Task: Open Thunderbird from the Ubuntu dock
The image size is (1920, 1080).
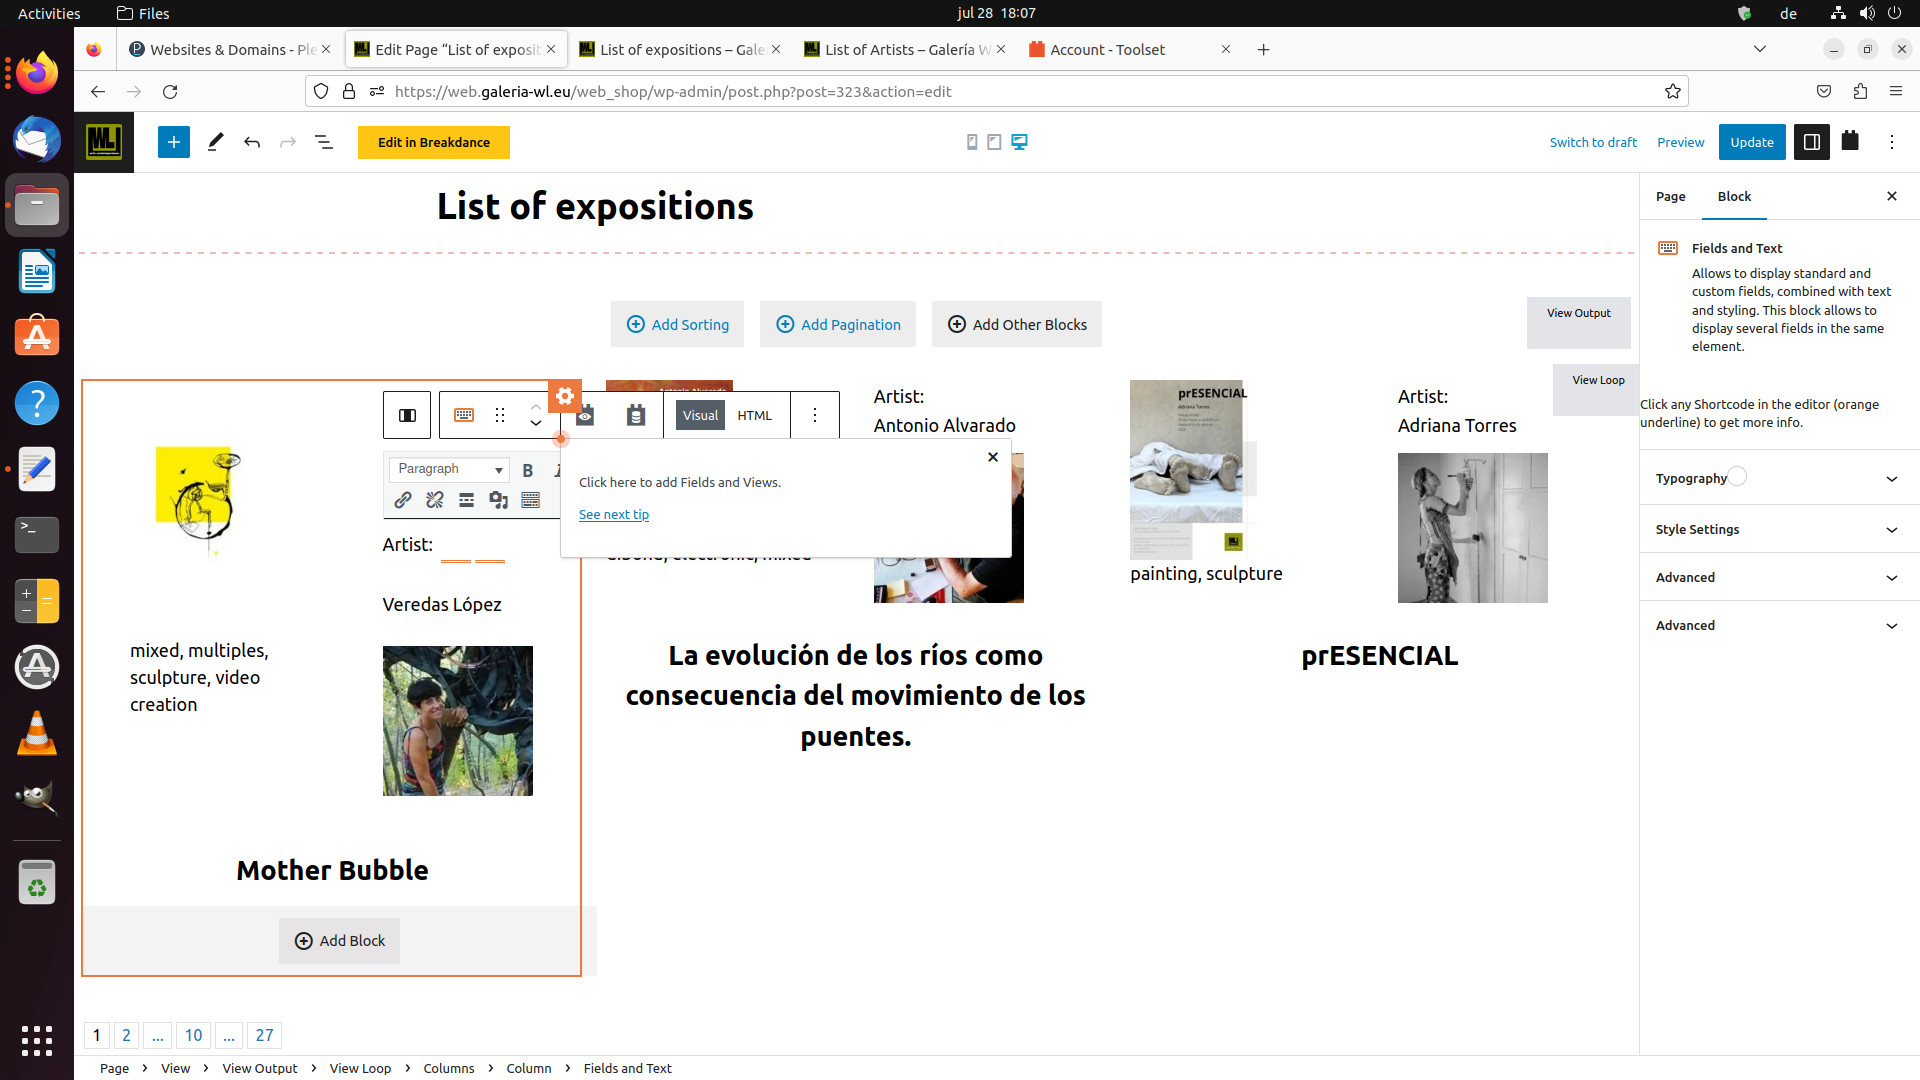Action: pos(37,139)
